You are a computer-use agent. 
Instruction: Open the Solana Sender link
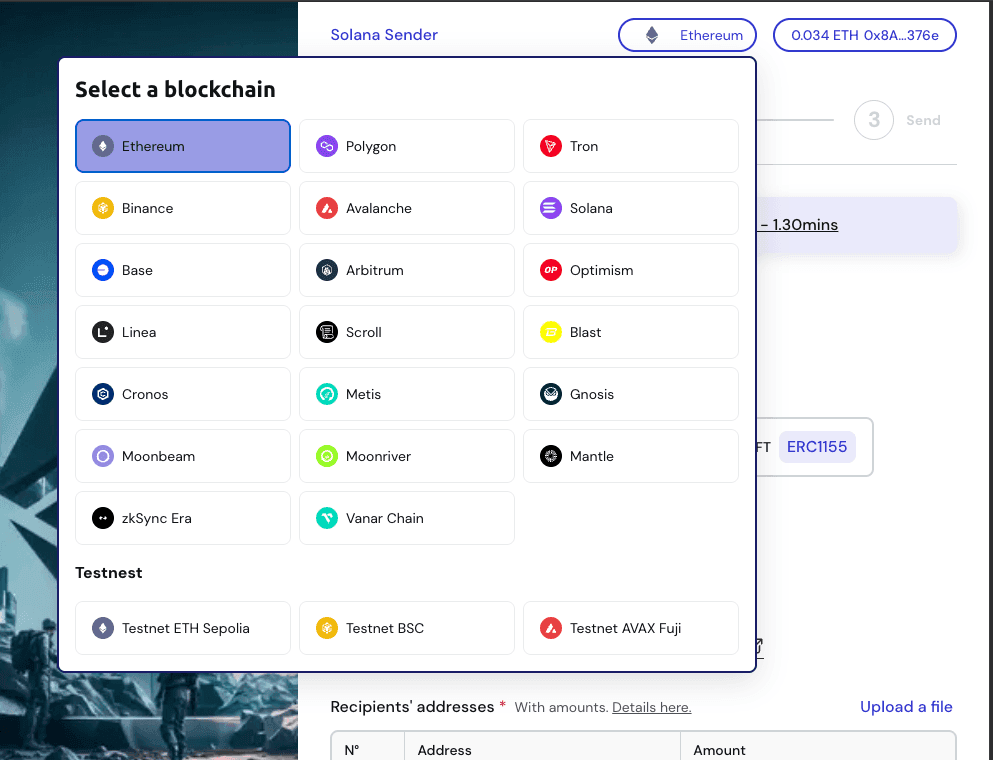384,35
